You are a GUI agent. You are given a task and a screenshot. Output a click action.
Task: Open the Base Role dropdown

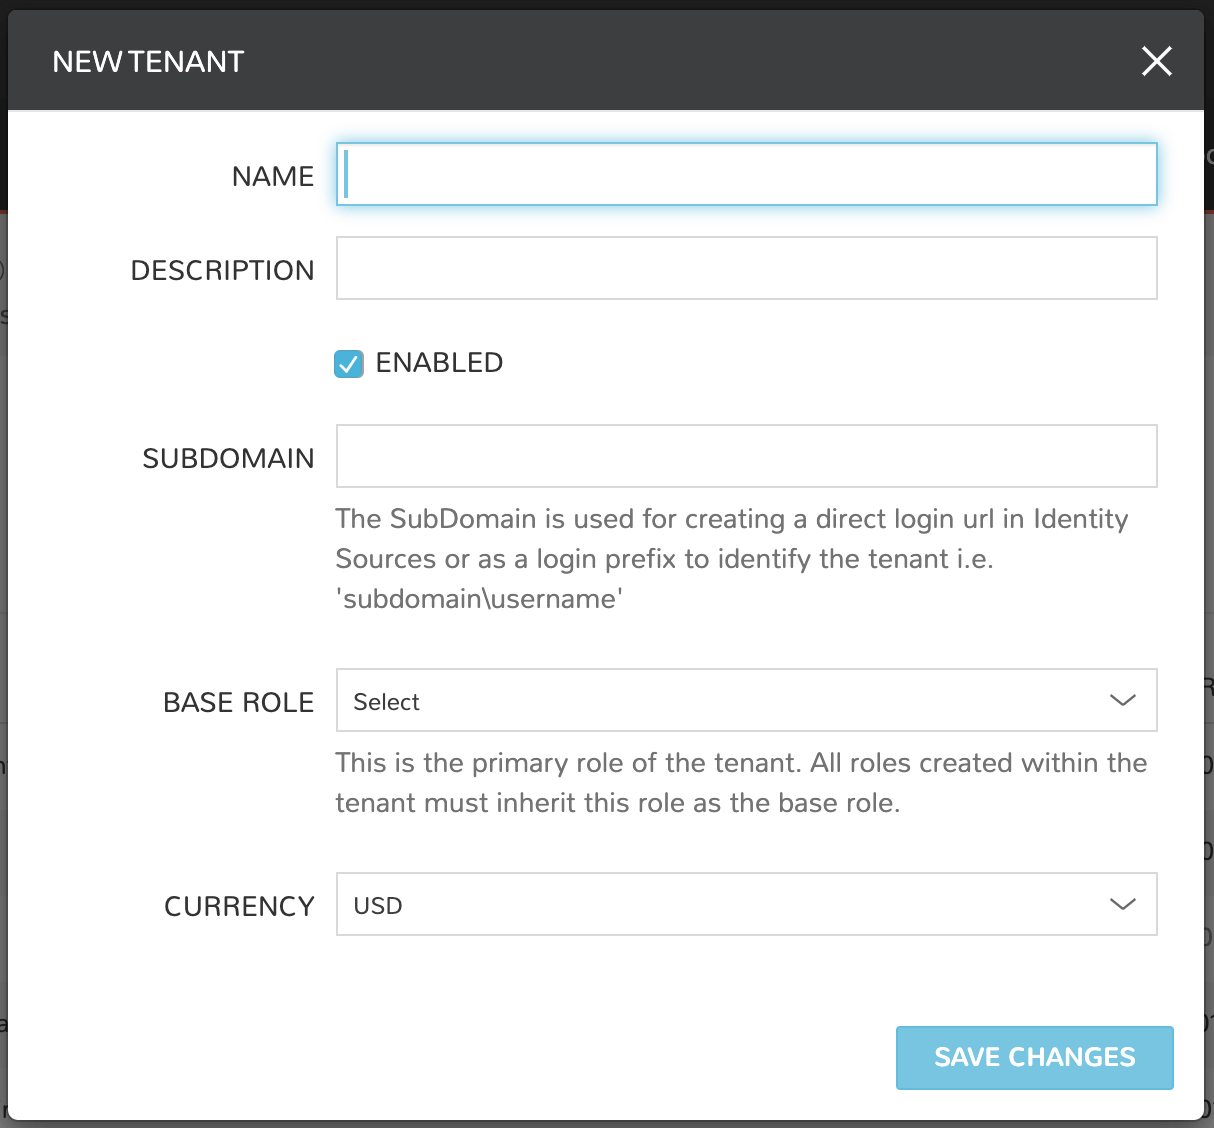click(x=745, y=701)
